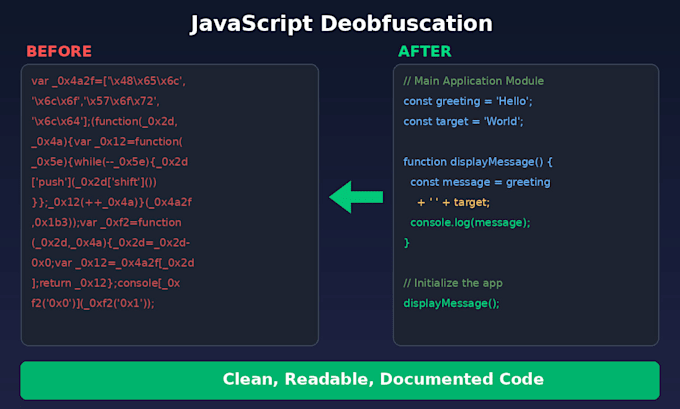Image resolution: width=680 pixels, height=409 pixels.
Task: Click the line ',0x1b3));var _0xf2=function'
Action: coord(106,222)
